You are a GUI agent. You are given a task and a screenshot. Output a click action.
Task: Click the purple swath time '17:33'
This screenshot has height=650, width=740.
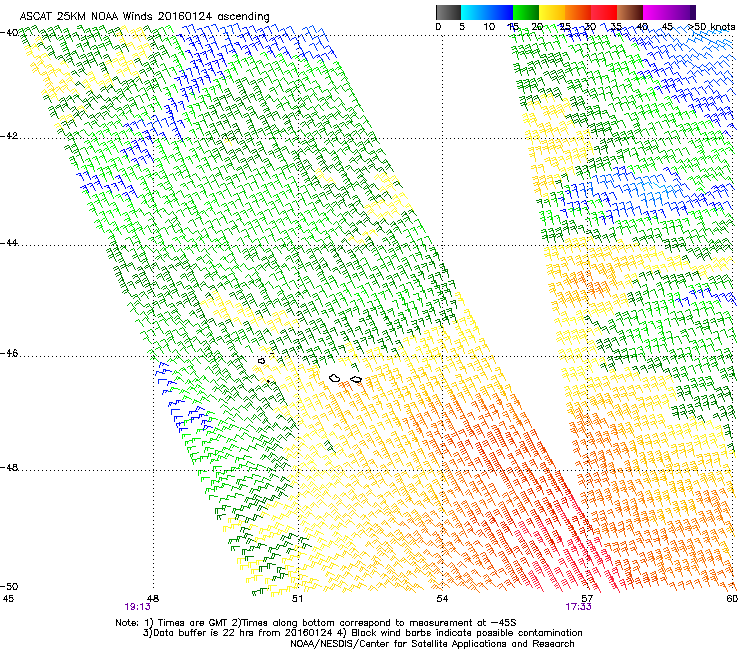click(578, 607)
